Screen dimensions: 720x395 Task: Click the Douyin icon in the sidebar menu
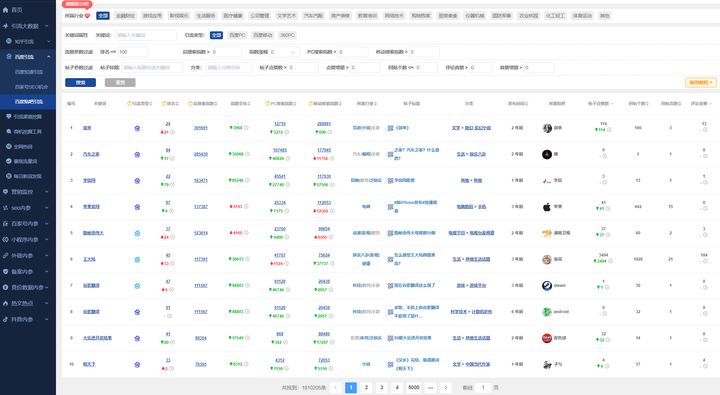click(x=6, y=319)
